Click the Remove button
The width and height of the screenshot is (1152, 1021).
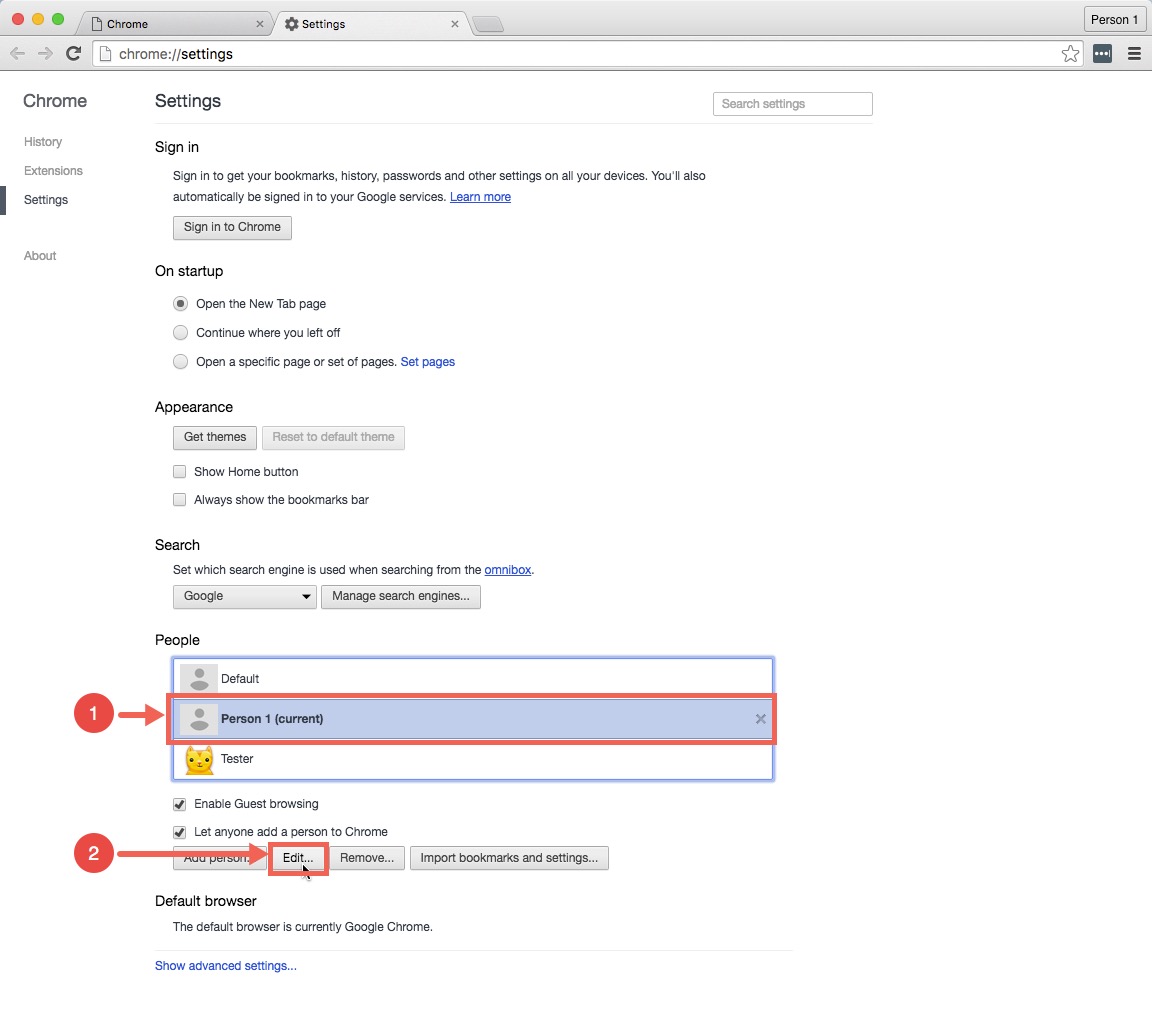pos(367,858)
